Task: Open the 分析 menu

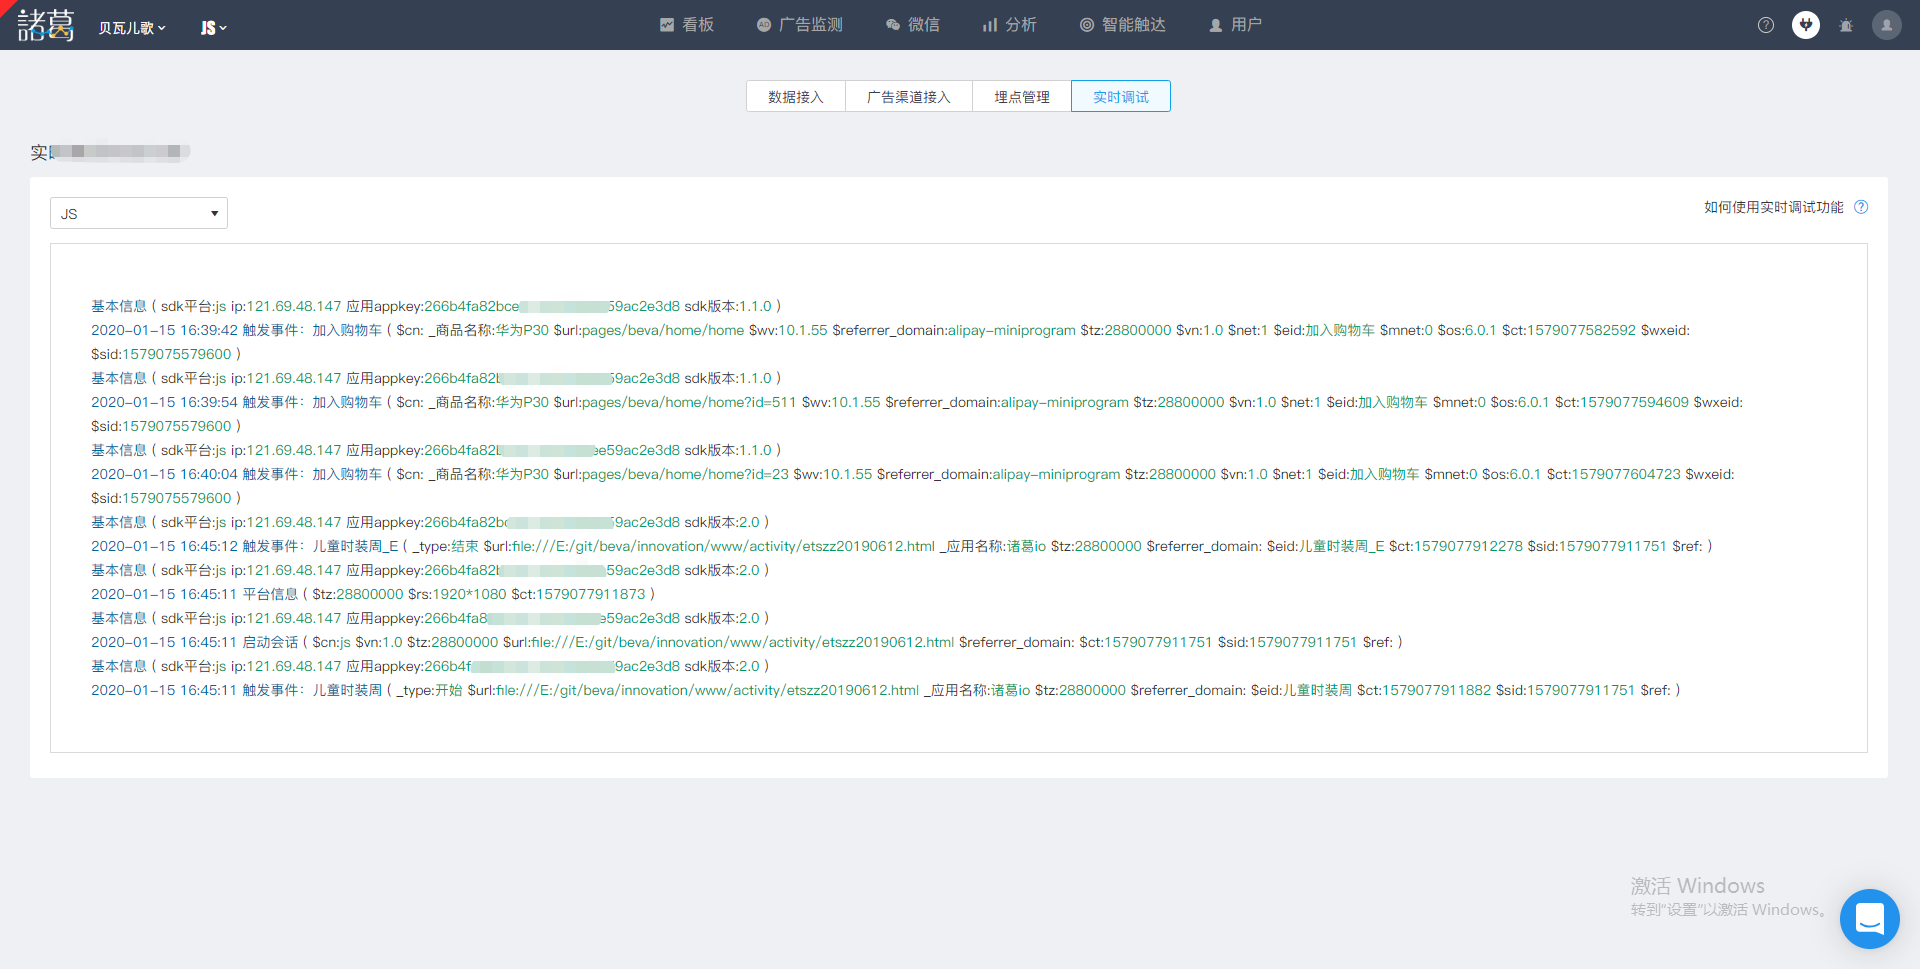Action: click(1010, 25)
